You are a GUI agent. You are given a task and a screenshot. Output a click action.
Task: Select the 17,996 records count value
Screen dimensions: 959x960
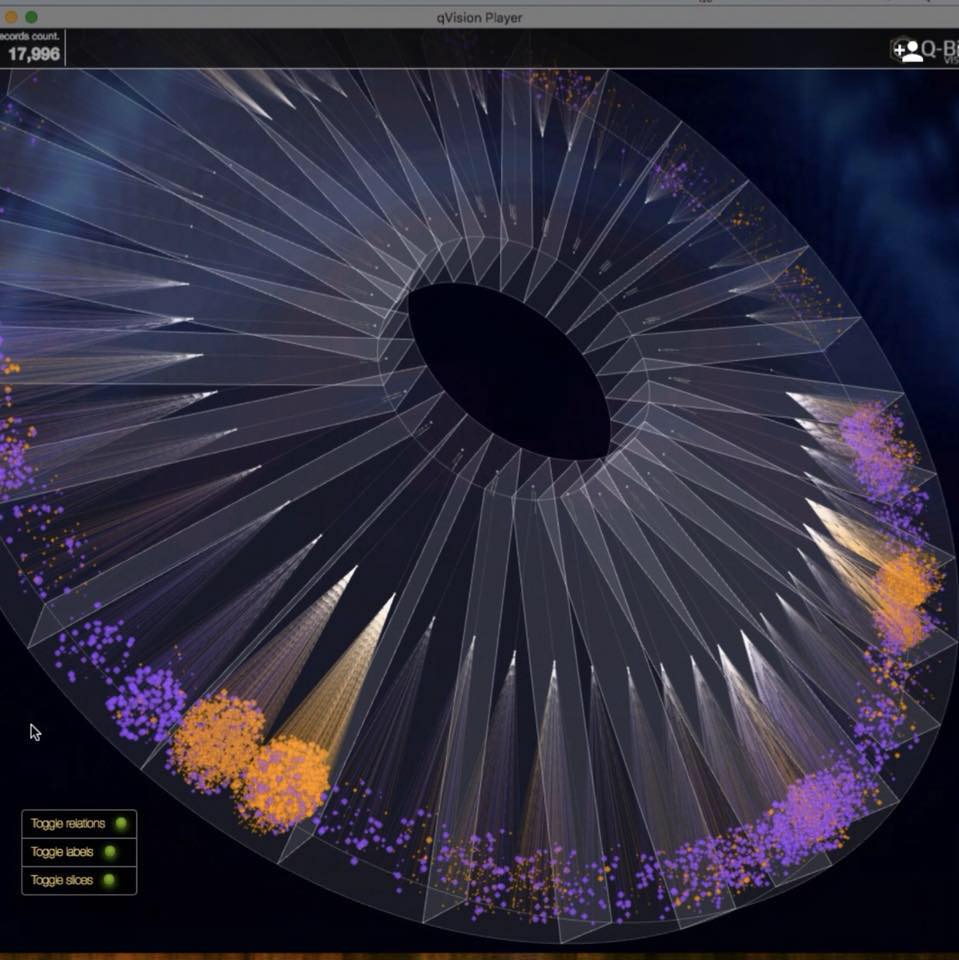pyautogui.click(x=34, y=54)
